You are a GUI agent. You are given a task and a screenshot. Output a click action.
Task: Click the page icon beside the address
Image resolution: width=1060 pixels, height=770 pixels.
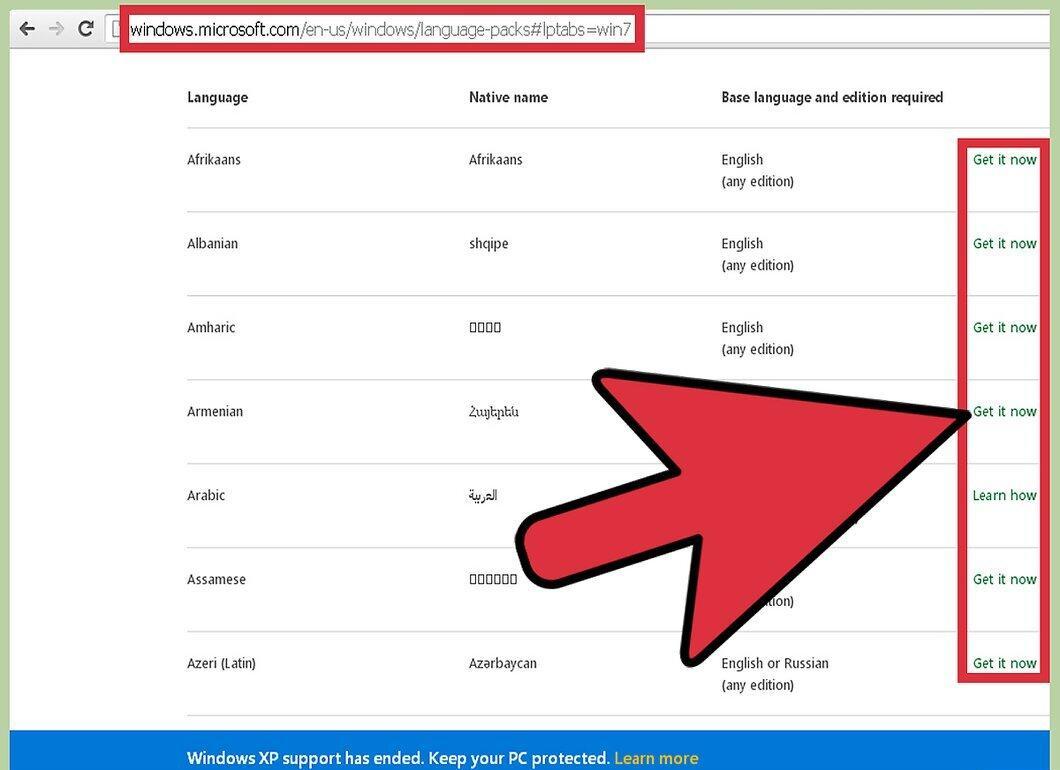[115, 29]
